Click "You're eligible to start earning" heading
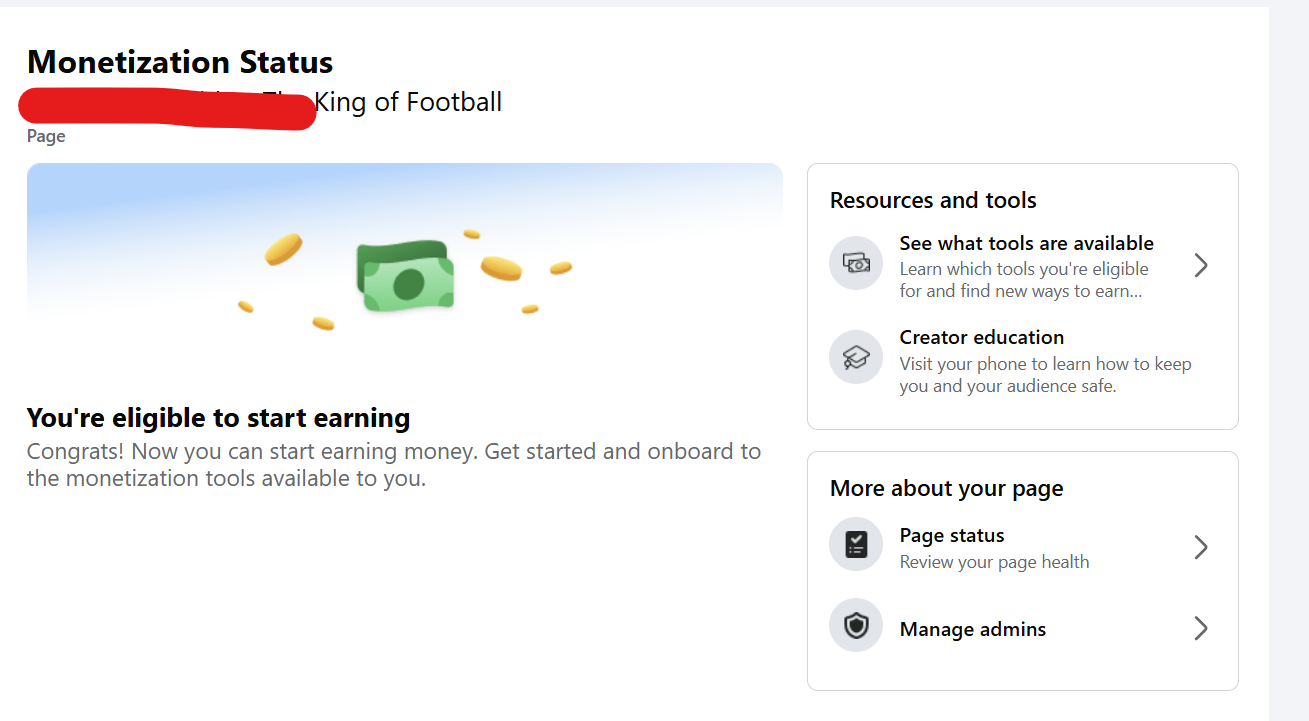This screenshot has width=1309, height=721. click(218, 417)
